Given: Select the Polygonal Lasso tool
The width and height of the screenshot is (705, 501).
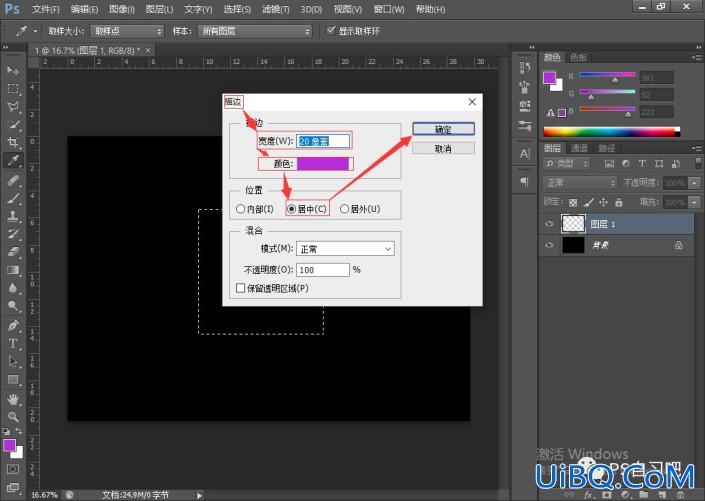Looking at the screenshot, I should [13, 107].
